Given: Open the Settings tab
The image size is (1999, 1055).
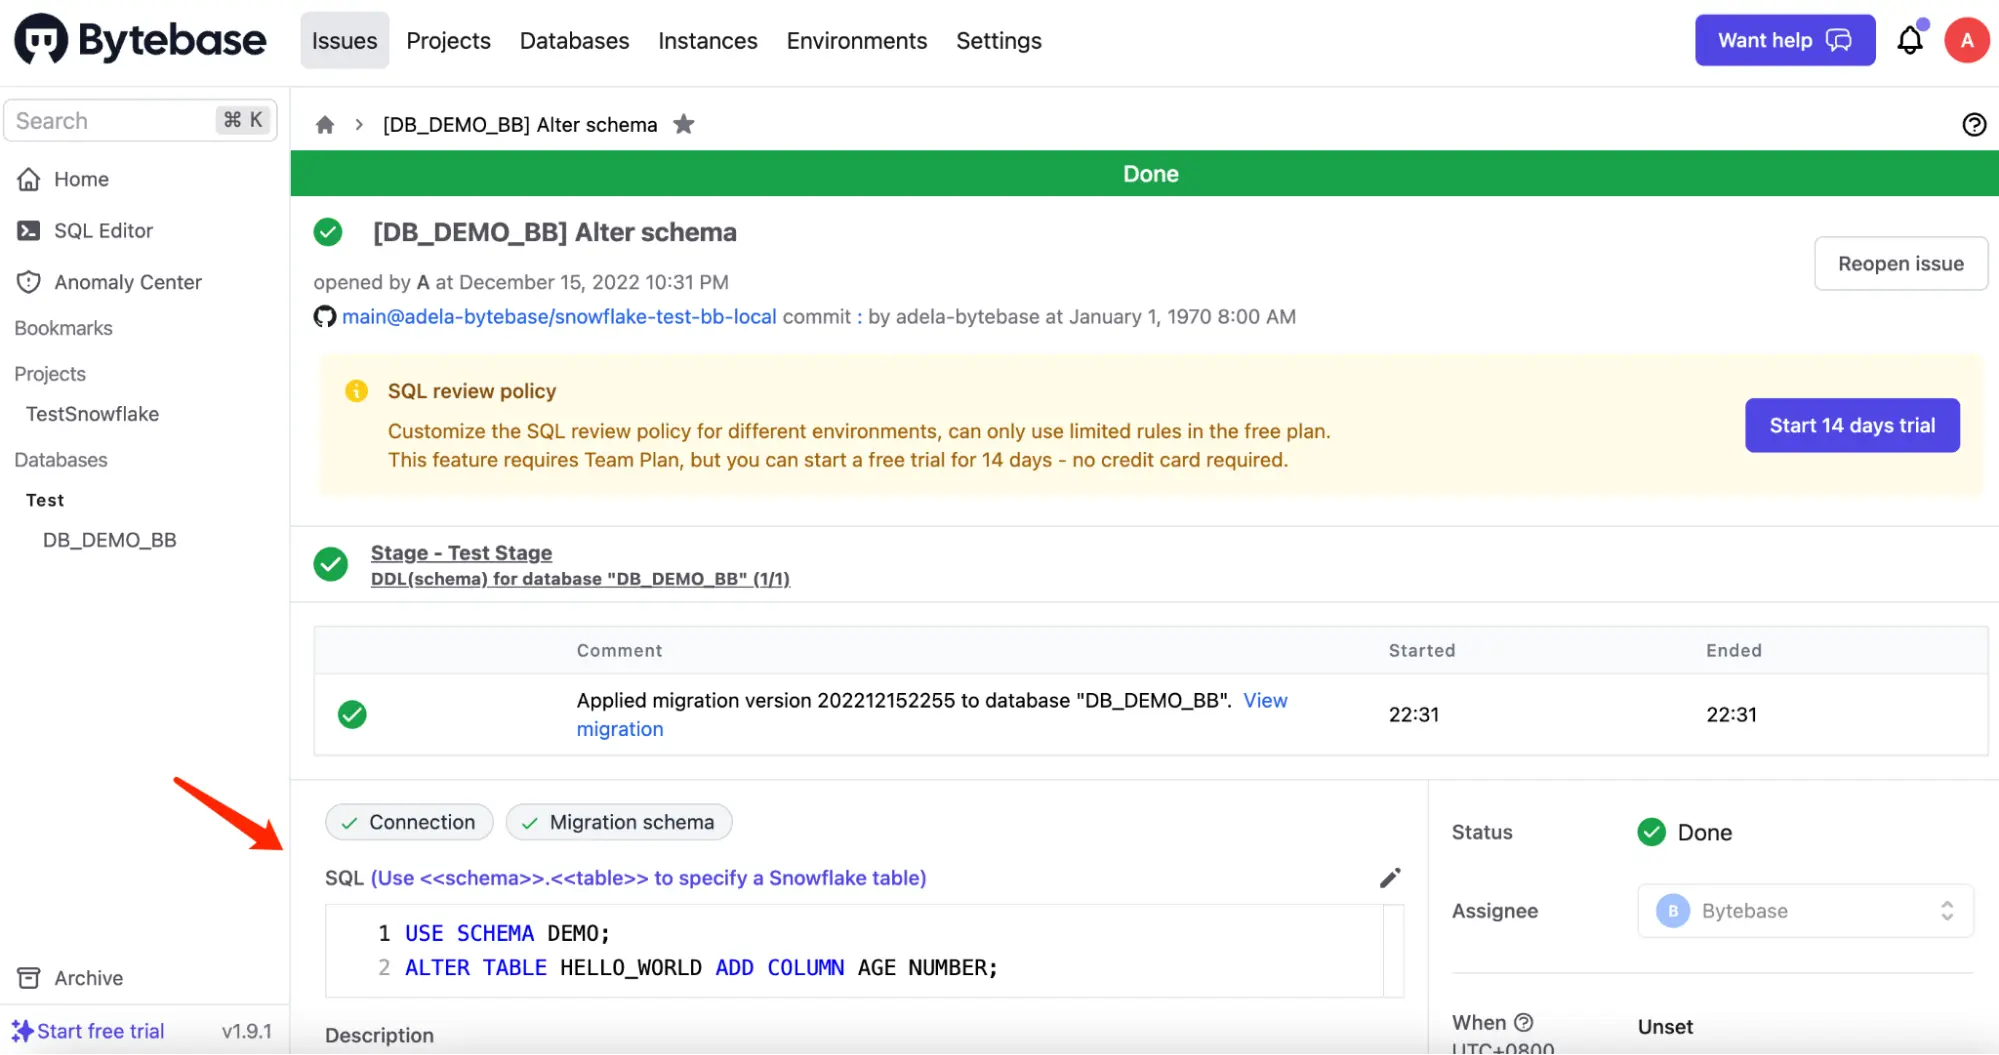Looking at the screenshot, I should point(998,41).
